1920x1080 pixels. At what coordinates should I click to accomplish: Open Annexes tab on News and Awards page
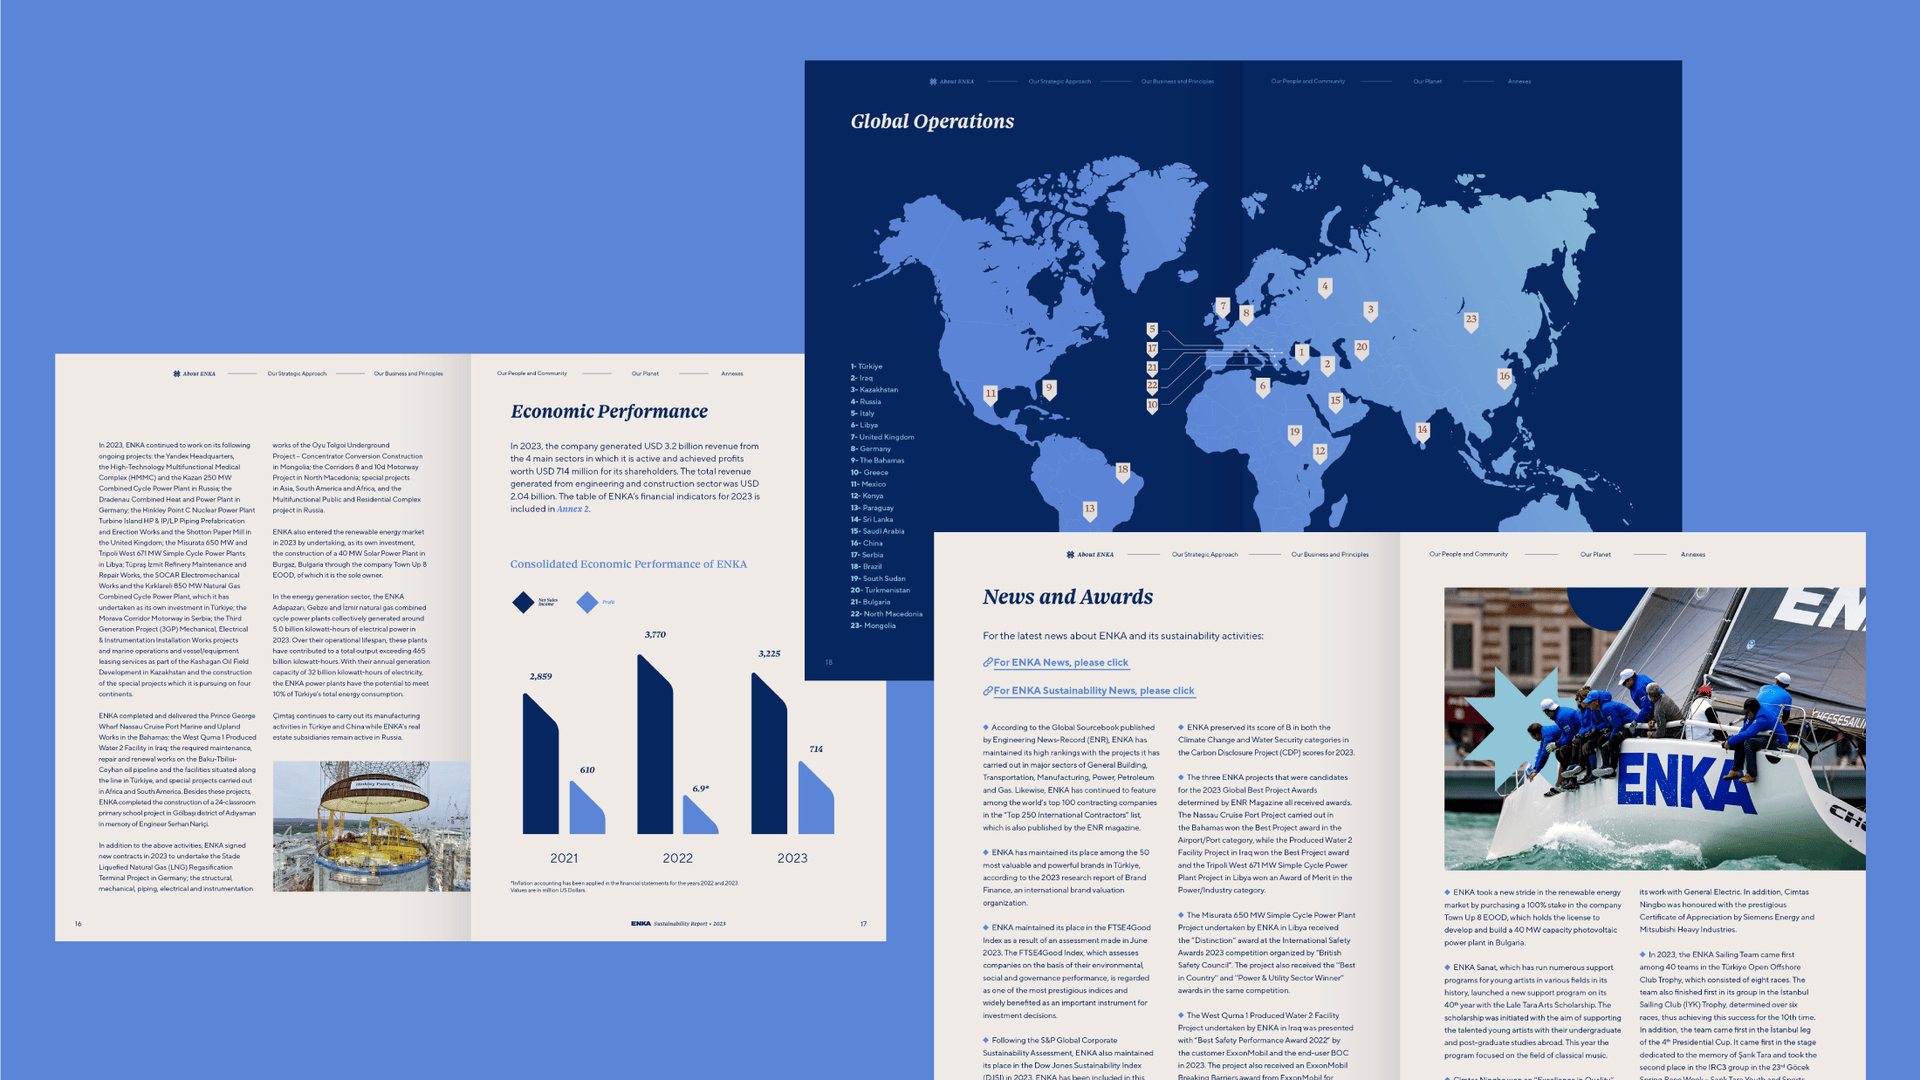tap(1692, 554)
